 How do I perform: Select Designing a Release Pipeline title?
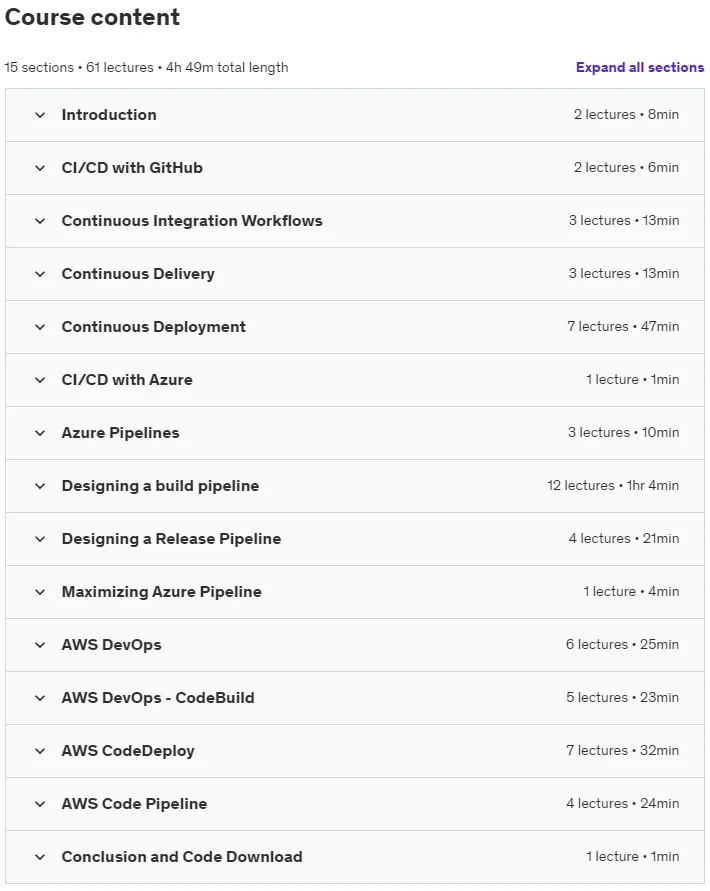[x=171, y=539]
